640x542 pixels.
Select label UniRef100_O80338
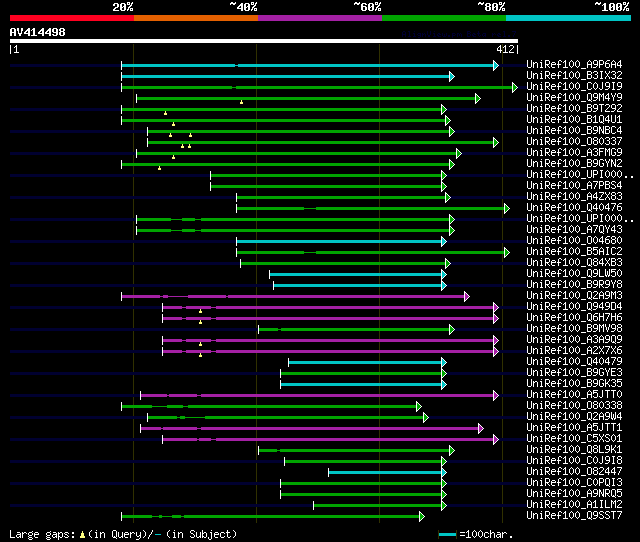574,406
